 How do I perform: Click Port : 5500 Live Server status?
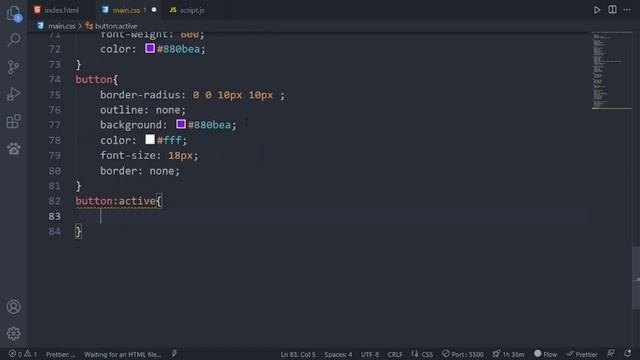(463, 354)
